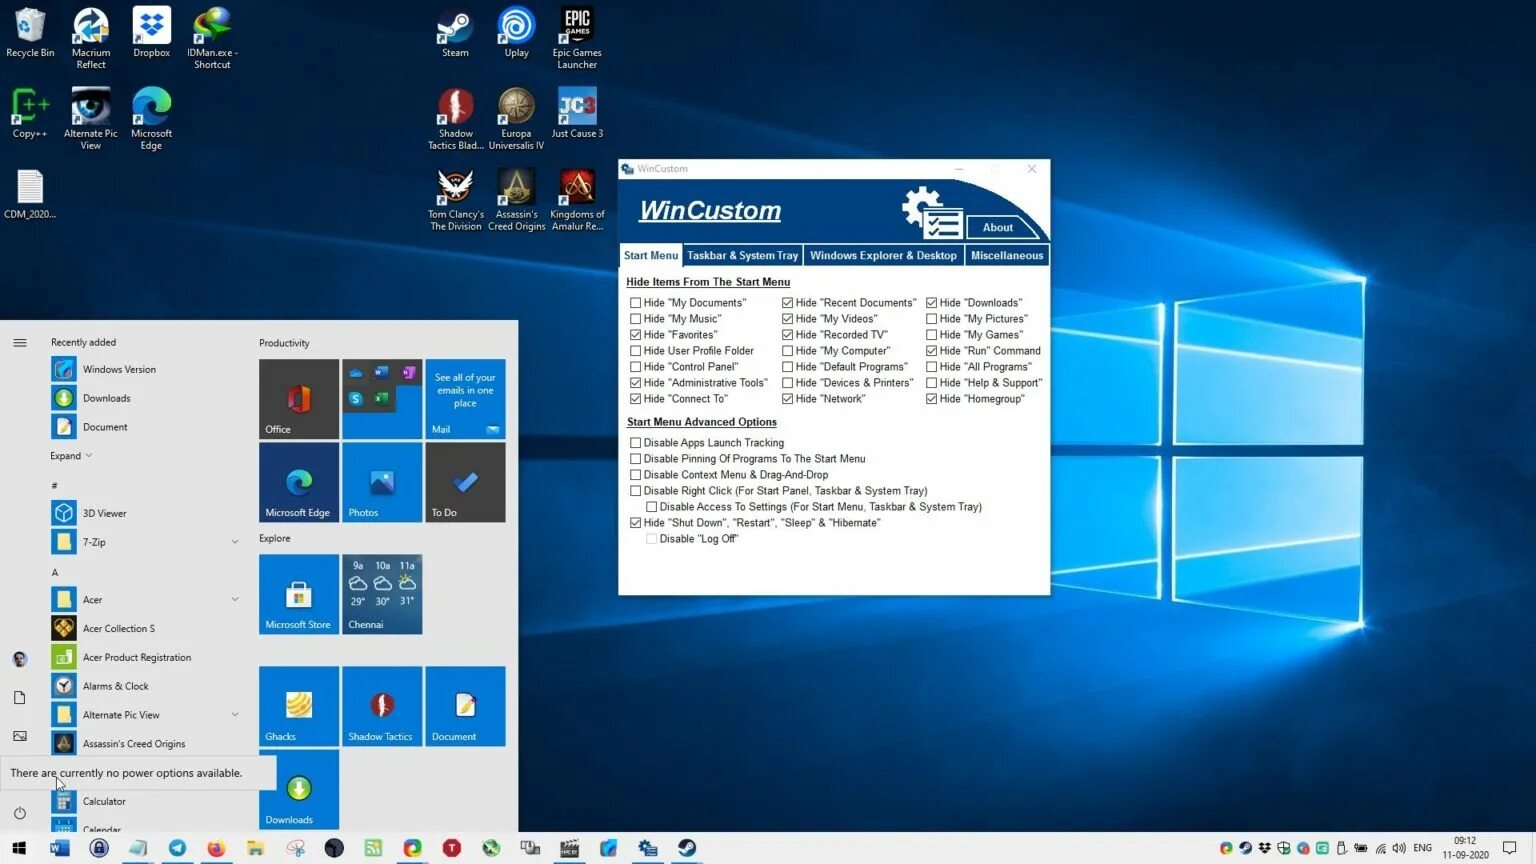Select IDMan.exe shortcut on desktop
The width and height of the screenshot is (1536, 864).
(x=212, y=38)
